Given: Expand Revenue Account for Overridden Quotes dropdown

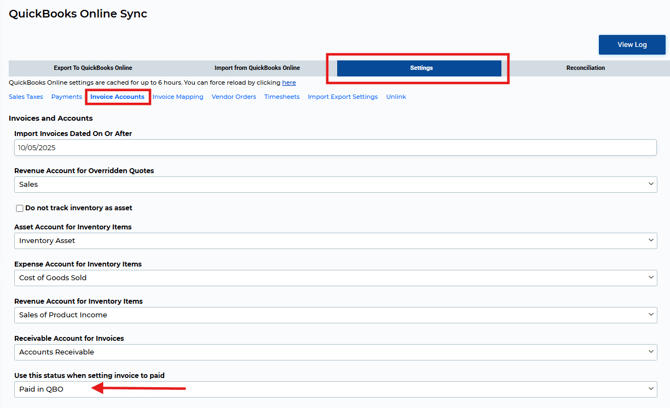Looking at the screenshot, I should (335, 185).
